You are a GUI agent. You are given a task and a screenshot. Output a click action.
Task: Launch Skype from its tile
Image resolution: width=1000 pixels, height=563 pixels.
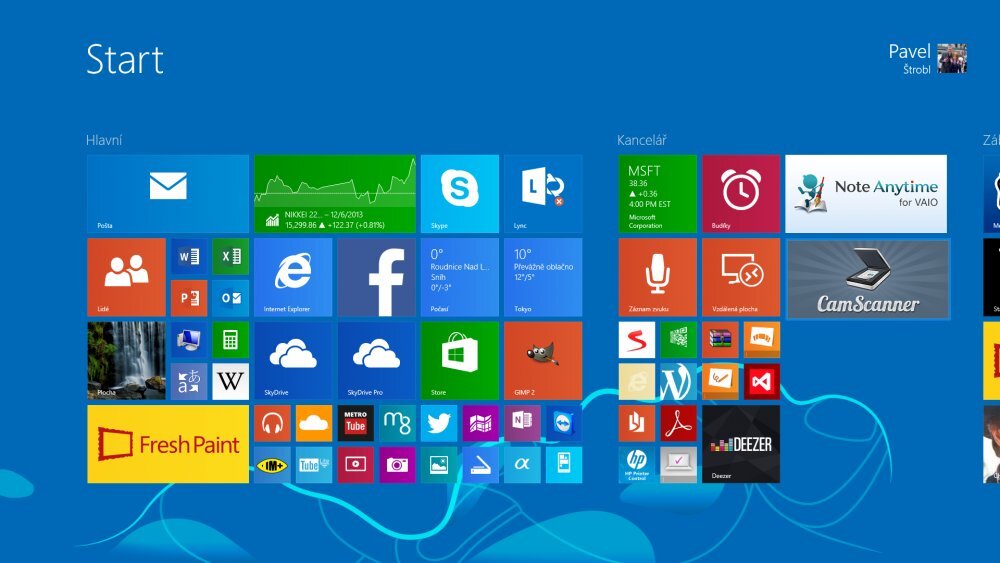(x=459, y=193)
